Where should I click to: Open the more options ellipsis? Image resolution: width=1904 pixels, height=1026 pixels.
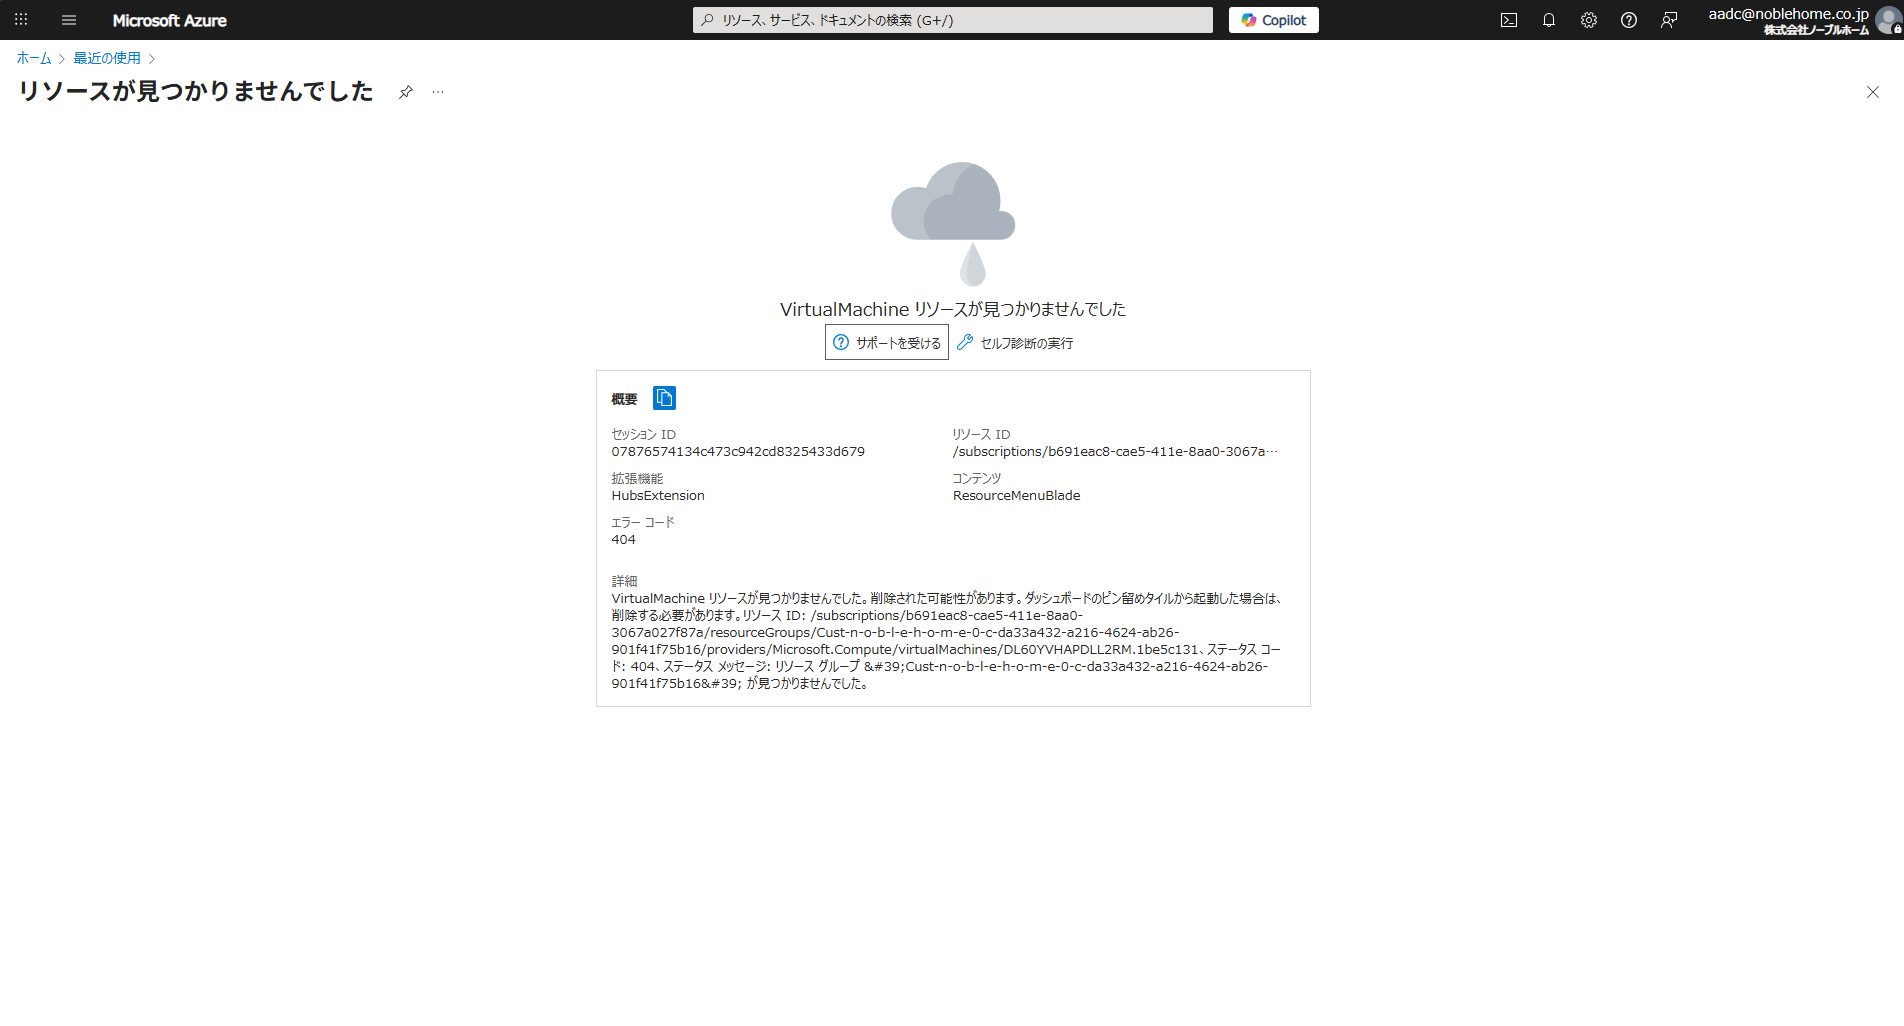tap(438, 92)
